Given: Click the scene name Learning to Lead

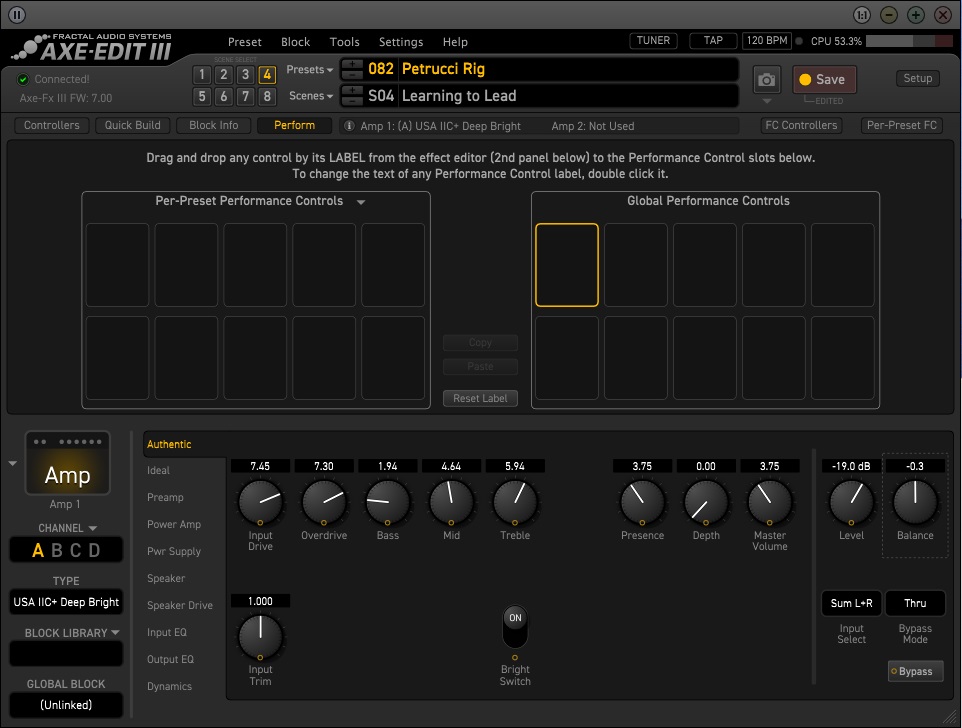Looking at the screenshot, I should coord(459,96).
